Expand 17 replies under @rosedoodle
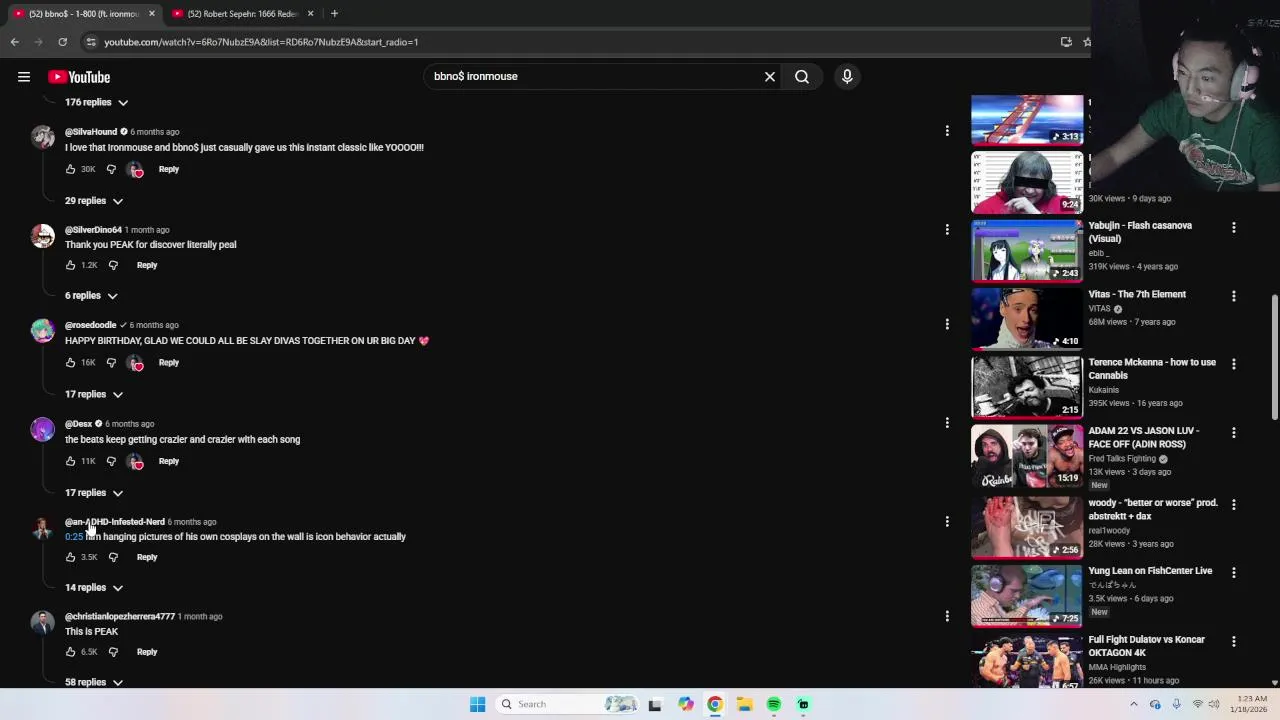 tap(94, 394)
